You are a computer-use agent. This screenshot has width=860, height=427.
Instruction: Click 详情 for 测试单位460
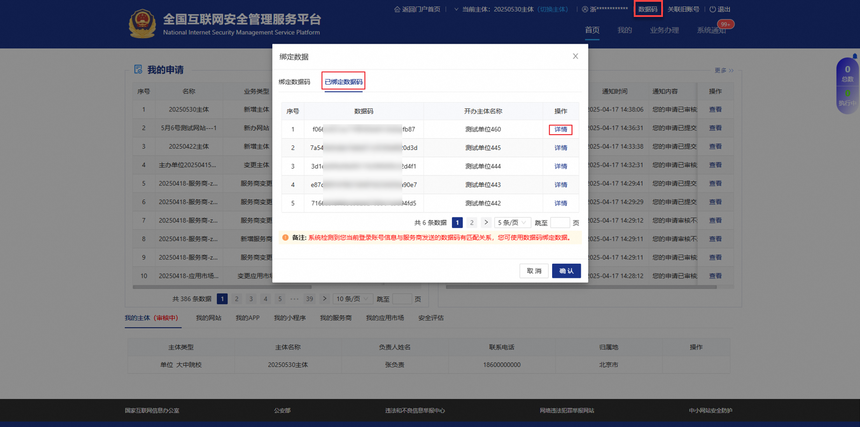(561, 129)
